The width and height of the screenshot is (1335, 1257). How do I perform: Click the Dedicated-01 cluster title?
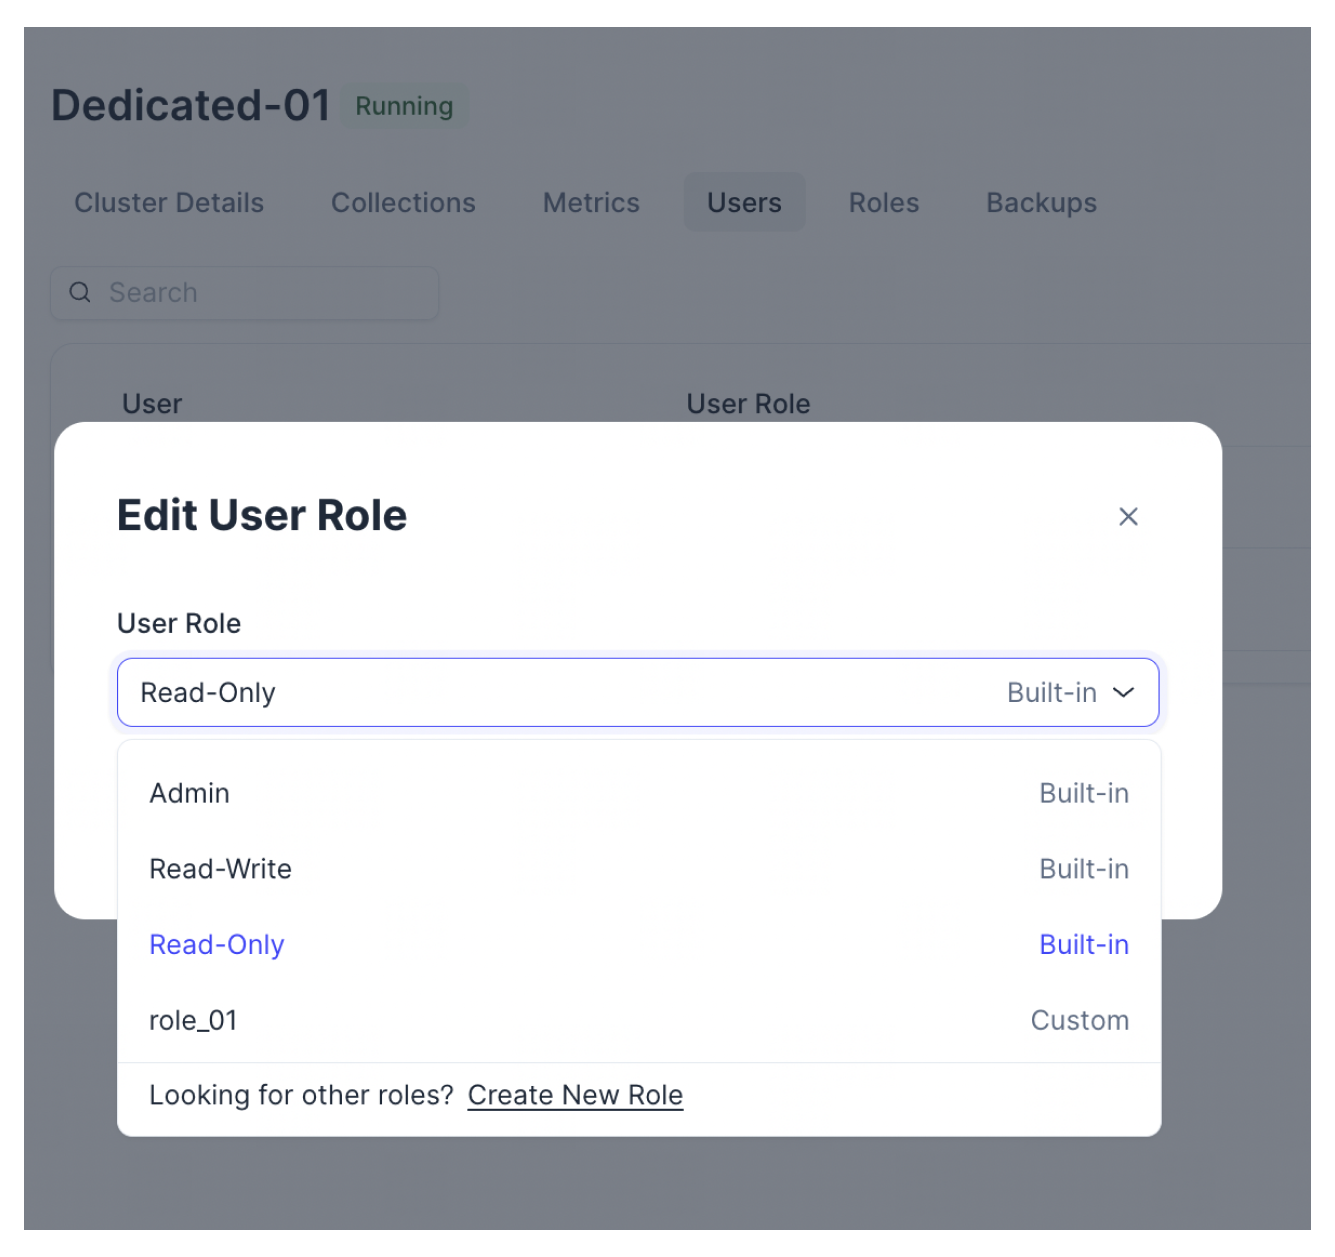point(191,106)
